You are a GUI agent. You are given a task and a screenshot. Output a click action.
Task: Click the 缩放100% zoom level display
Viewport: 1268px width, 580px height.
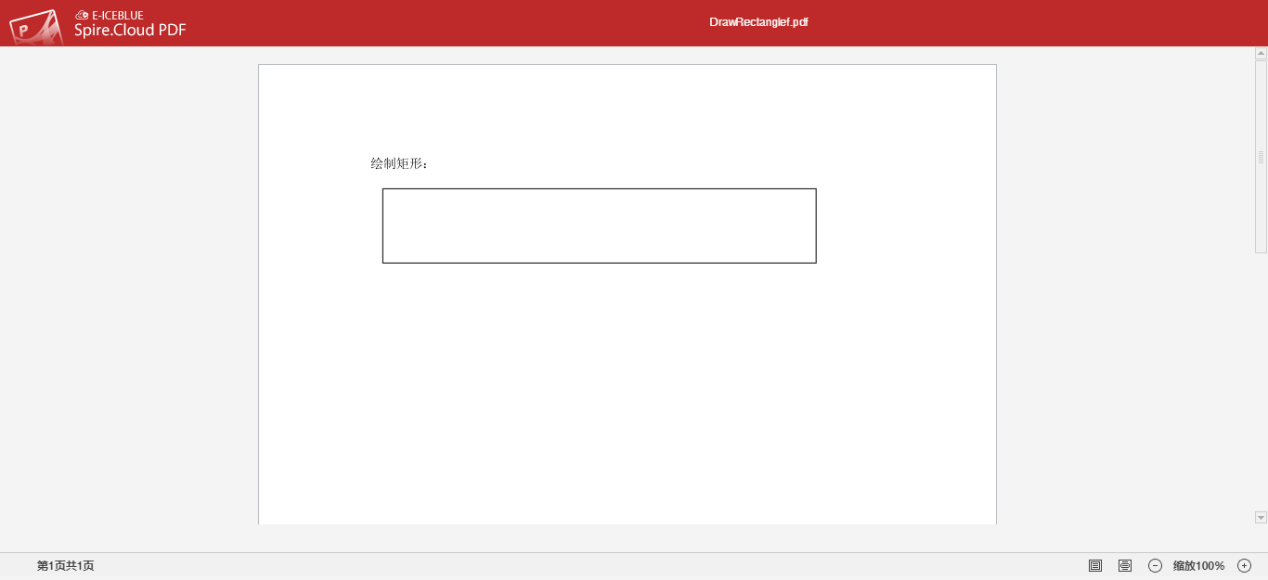click(1199, 565)
